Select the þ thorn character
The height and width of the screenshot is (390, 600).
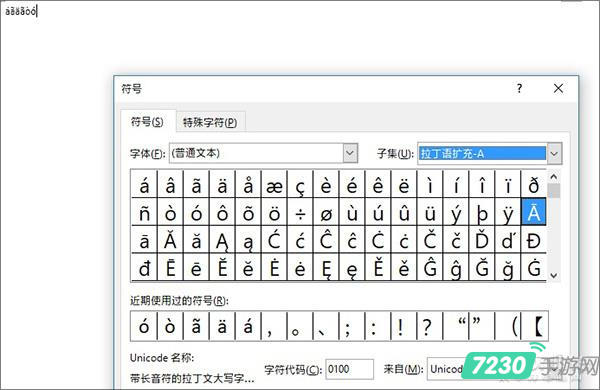(x=482, y=212)
